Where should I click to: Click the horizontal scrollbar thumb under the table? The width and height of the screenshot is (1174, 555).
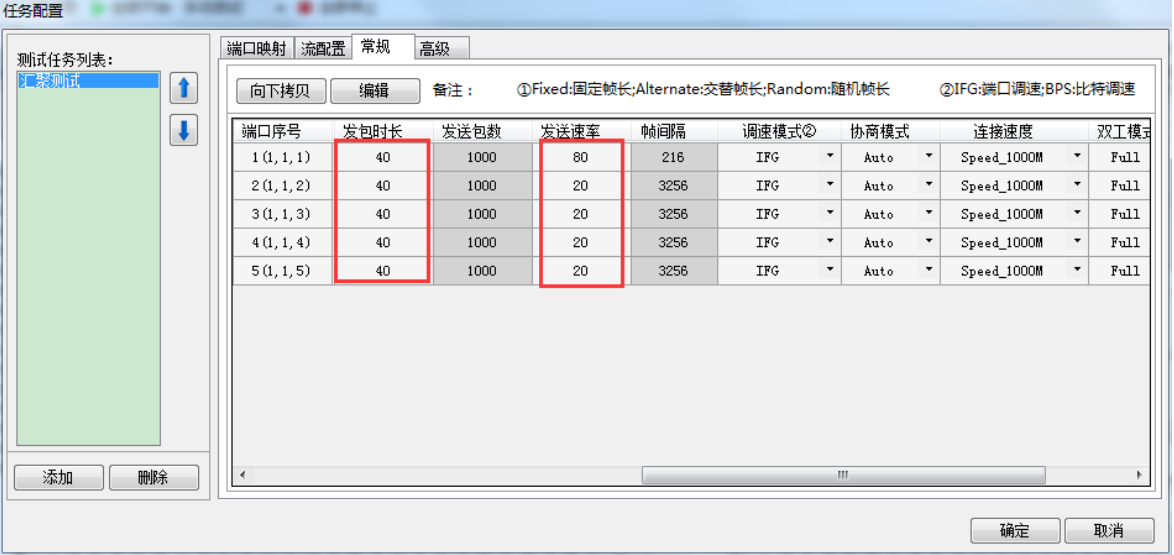842,475
